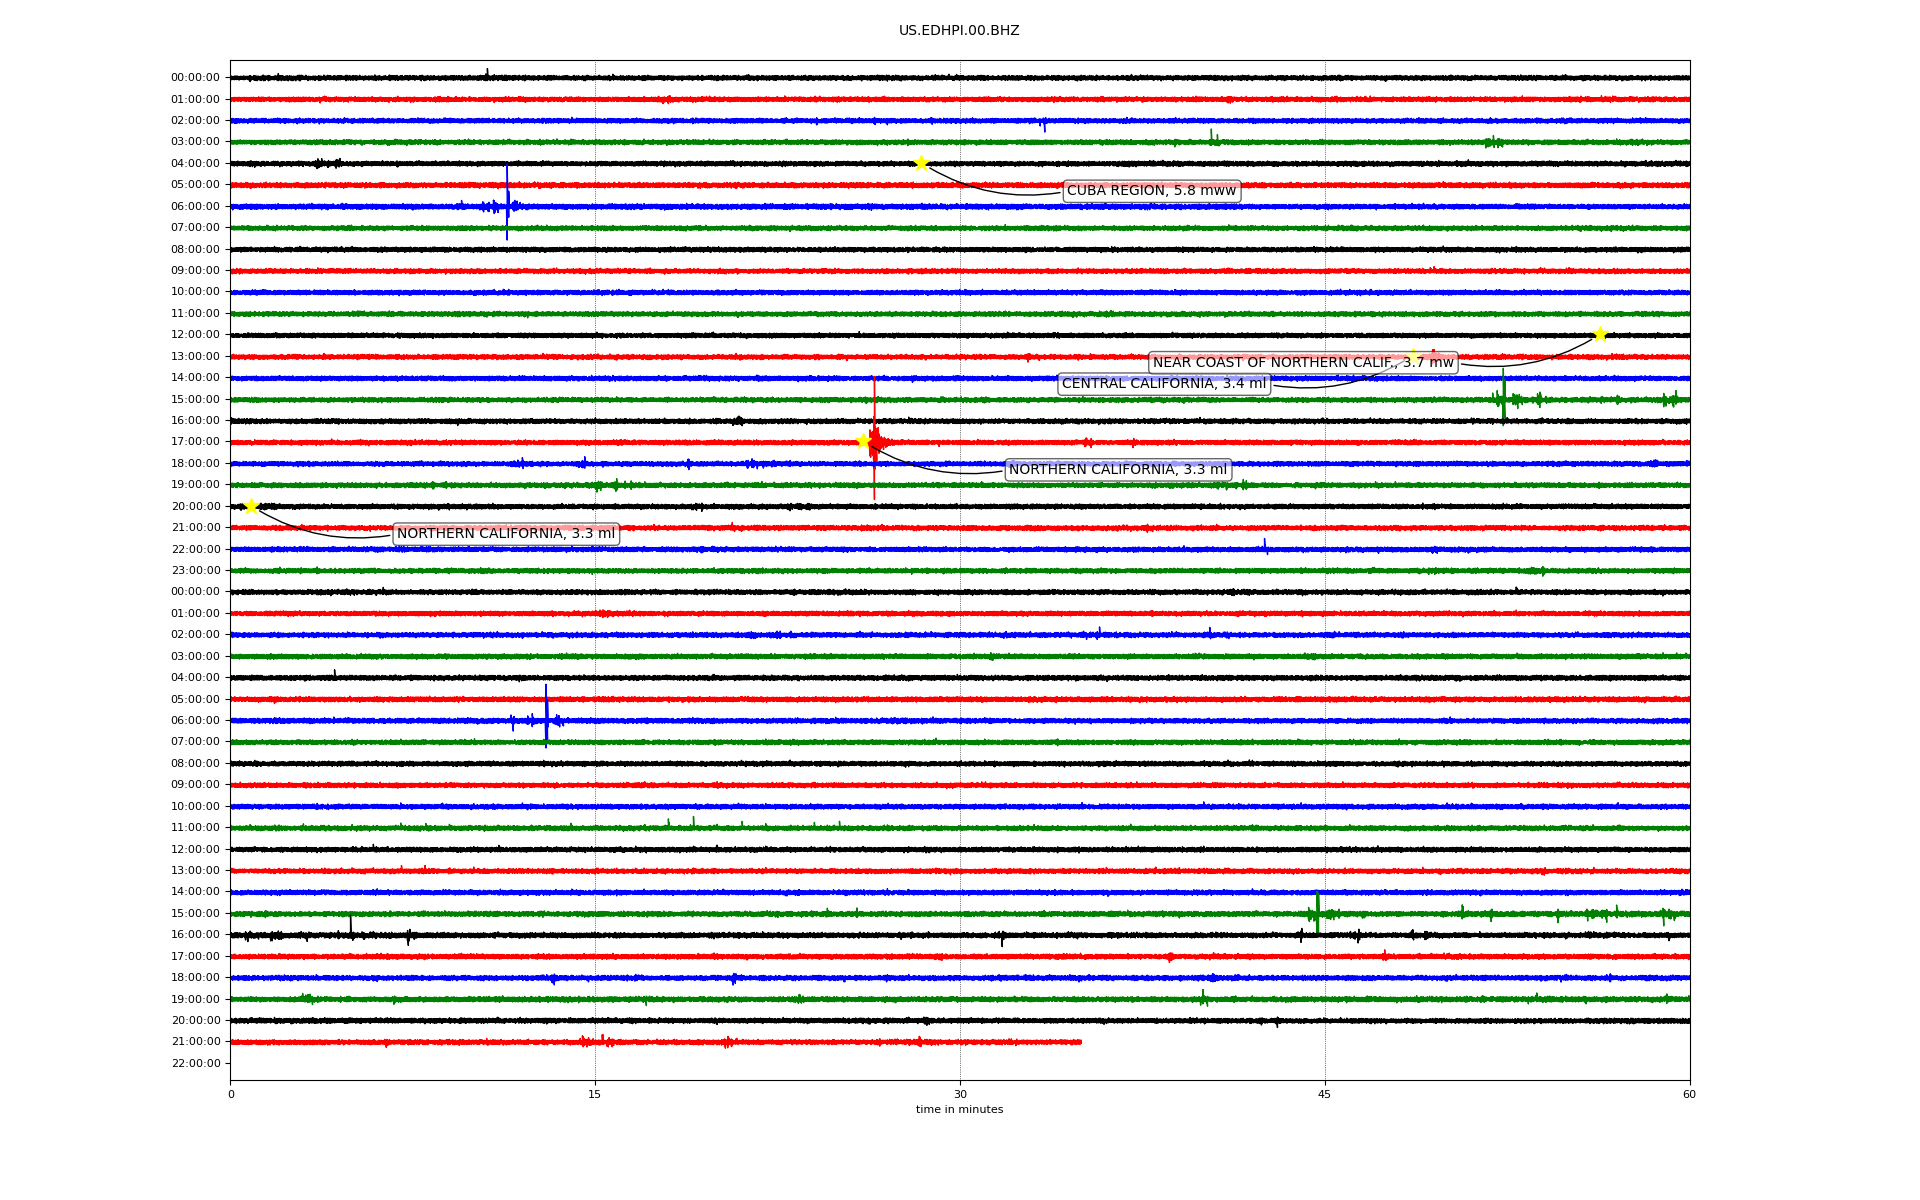
Task: Click the star beside the tall red spike
Action: (x=863, y=441)
